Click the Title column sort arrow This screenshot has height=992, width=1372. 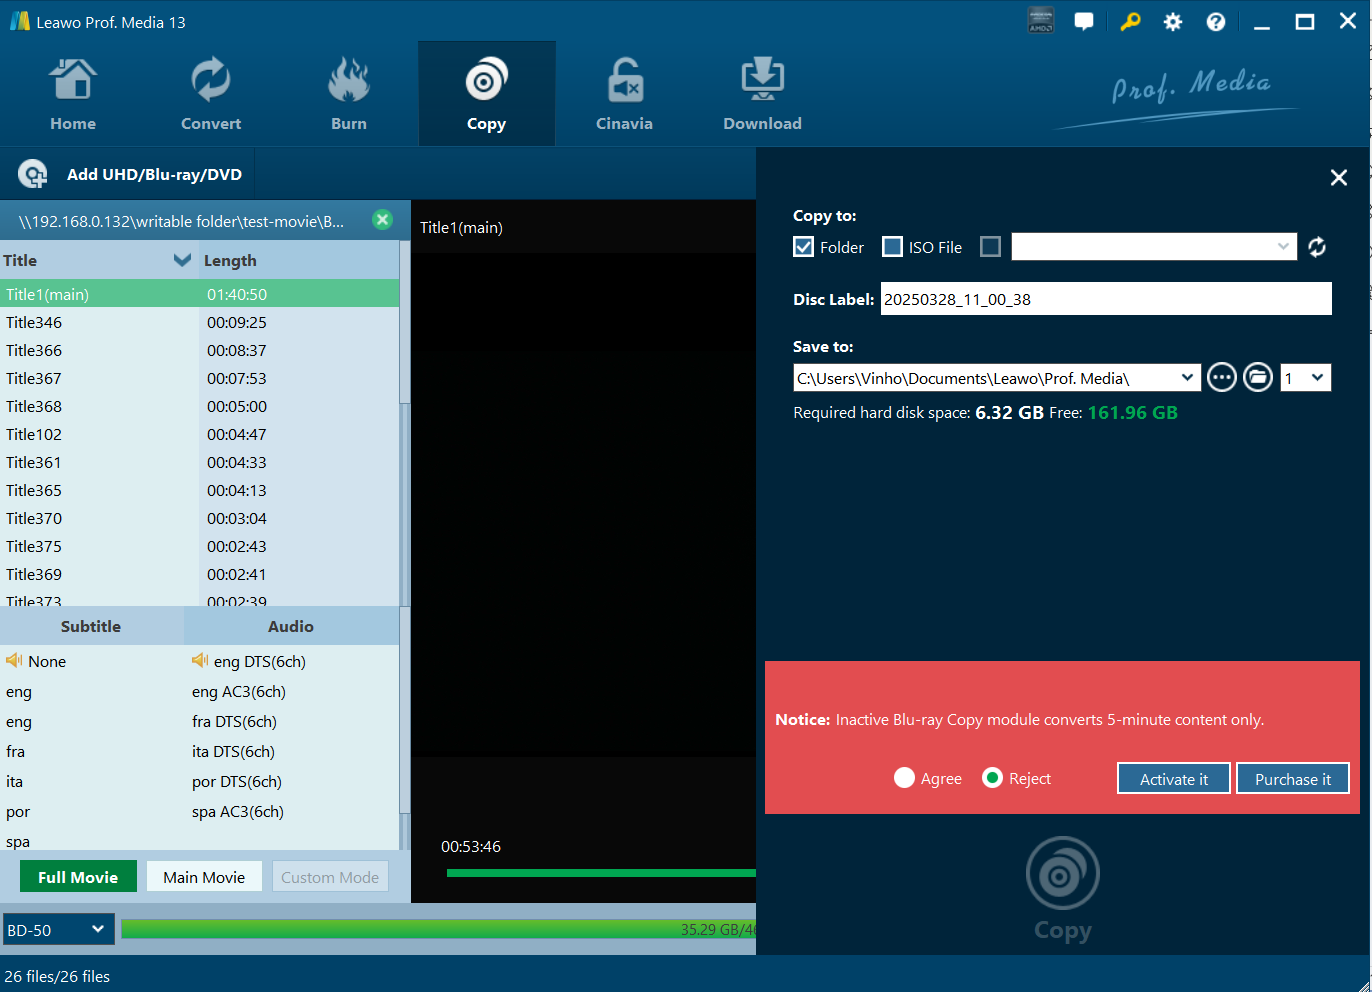pos(182,260)
